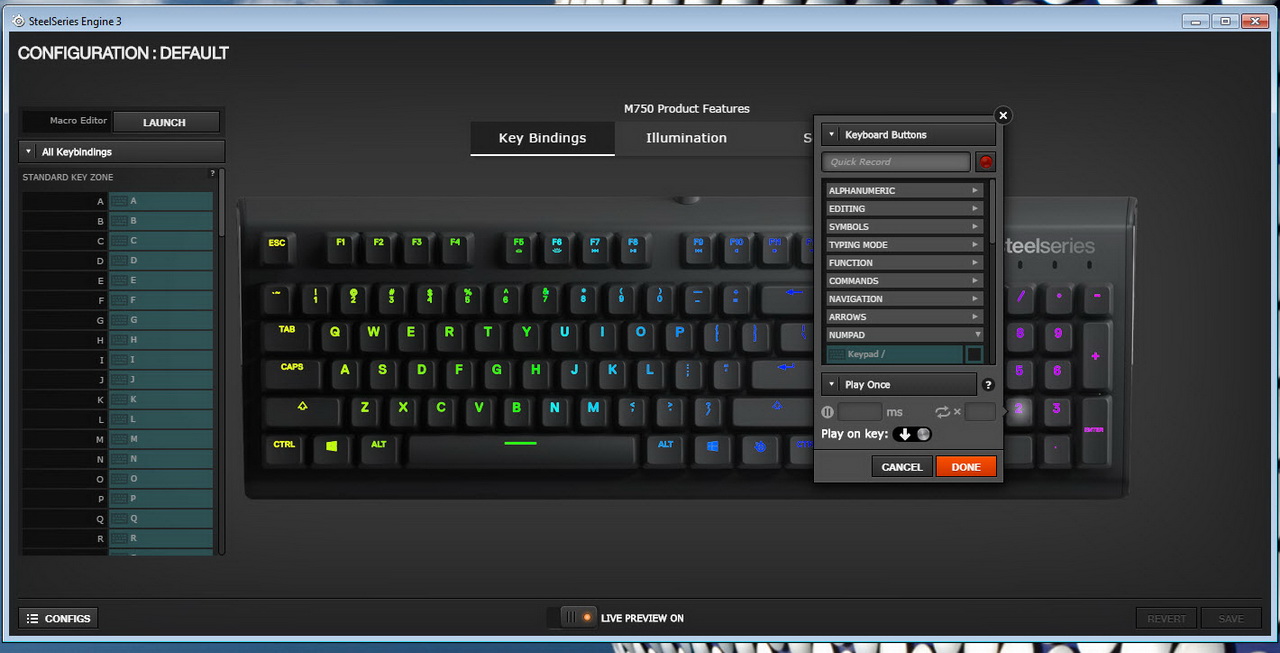Image resolution: width=1280 pixels, height=653 pixels.
Task: Toggle the Play on key switch
Action: click(912, 434)
